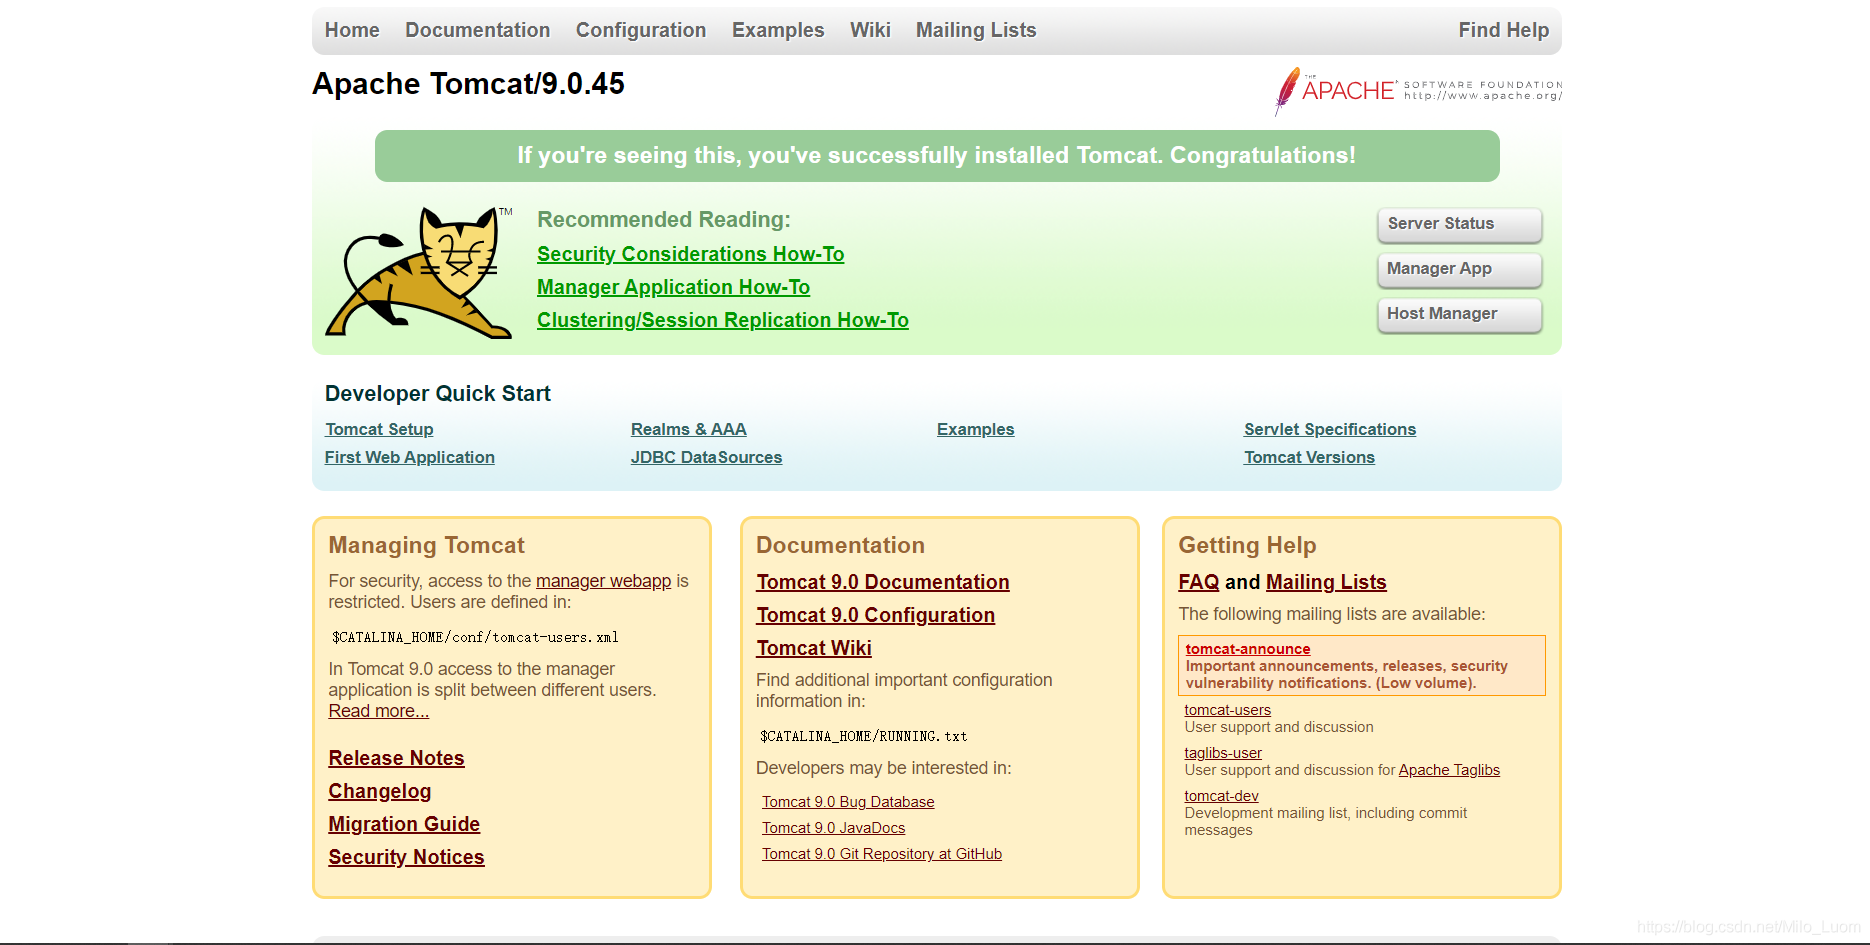Open Tomcat 9.0 Git Repository at GitHub
This screenshot has height=945, width=1870.
882,854
